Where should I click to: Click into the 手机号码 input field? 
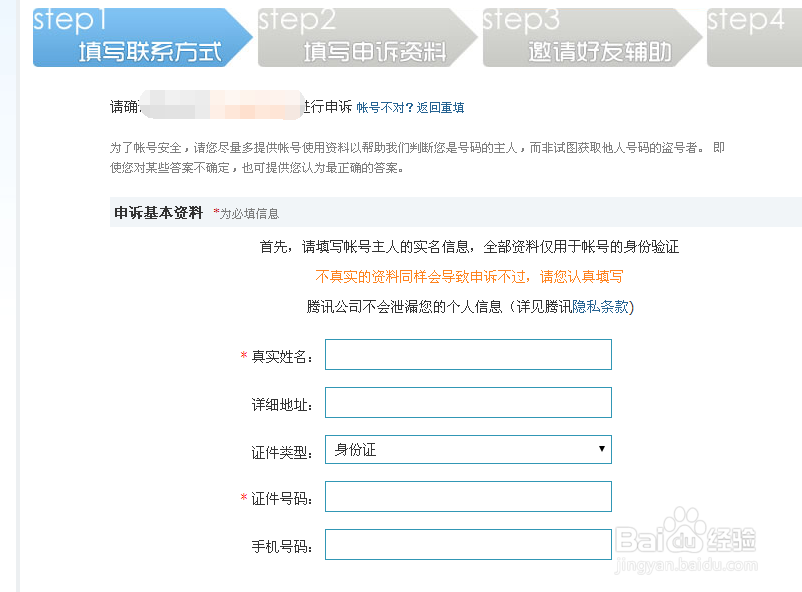click(x=468, y=544)
